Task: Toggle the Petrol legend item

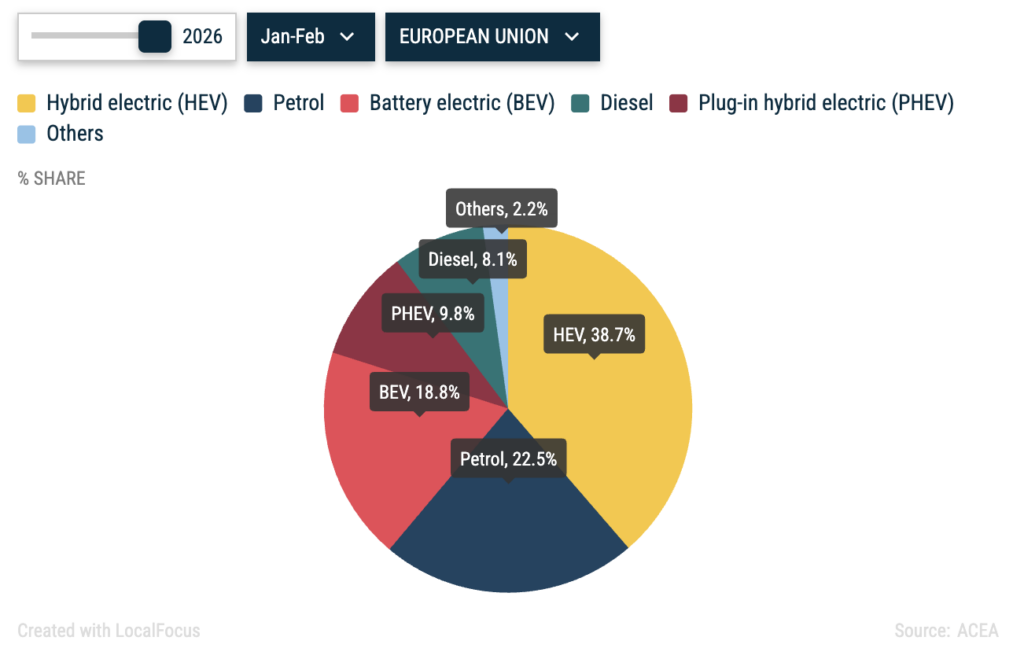Action: [x=284, y=103]
